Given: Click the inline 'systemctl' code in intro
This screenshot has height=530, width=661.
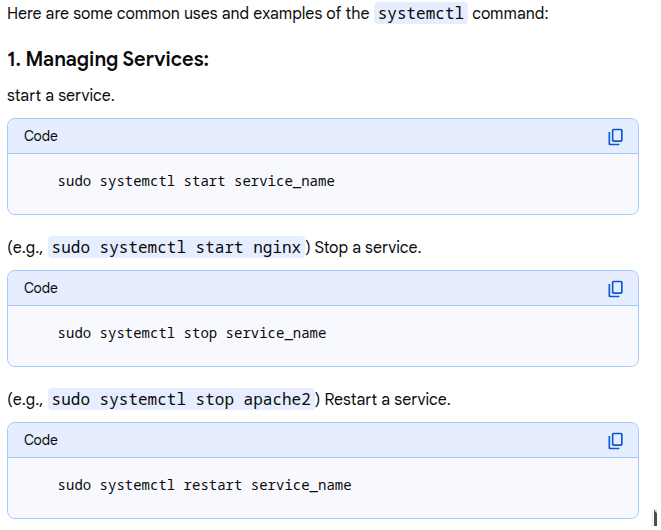Looking at the screenshot, I should click(x=420, y=16).
